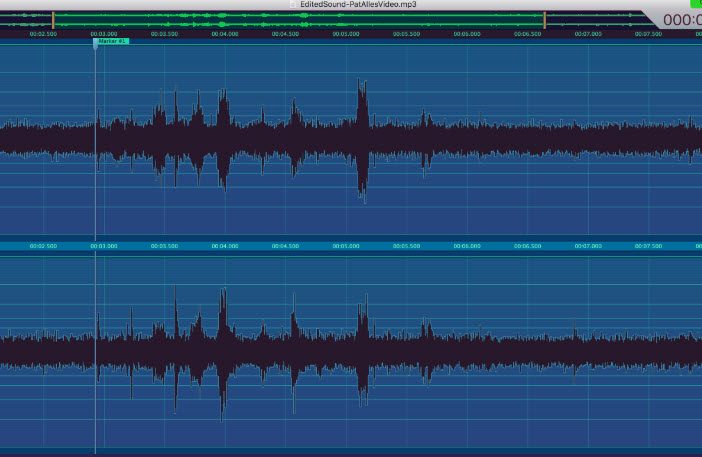Click the tallest peak in the lower channel waveform
Image resolution: width=702 pixels, height=457 pixels.
click(x=223, y=354)
